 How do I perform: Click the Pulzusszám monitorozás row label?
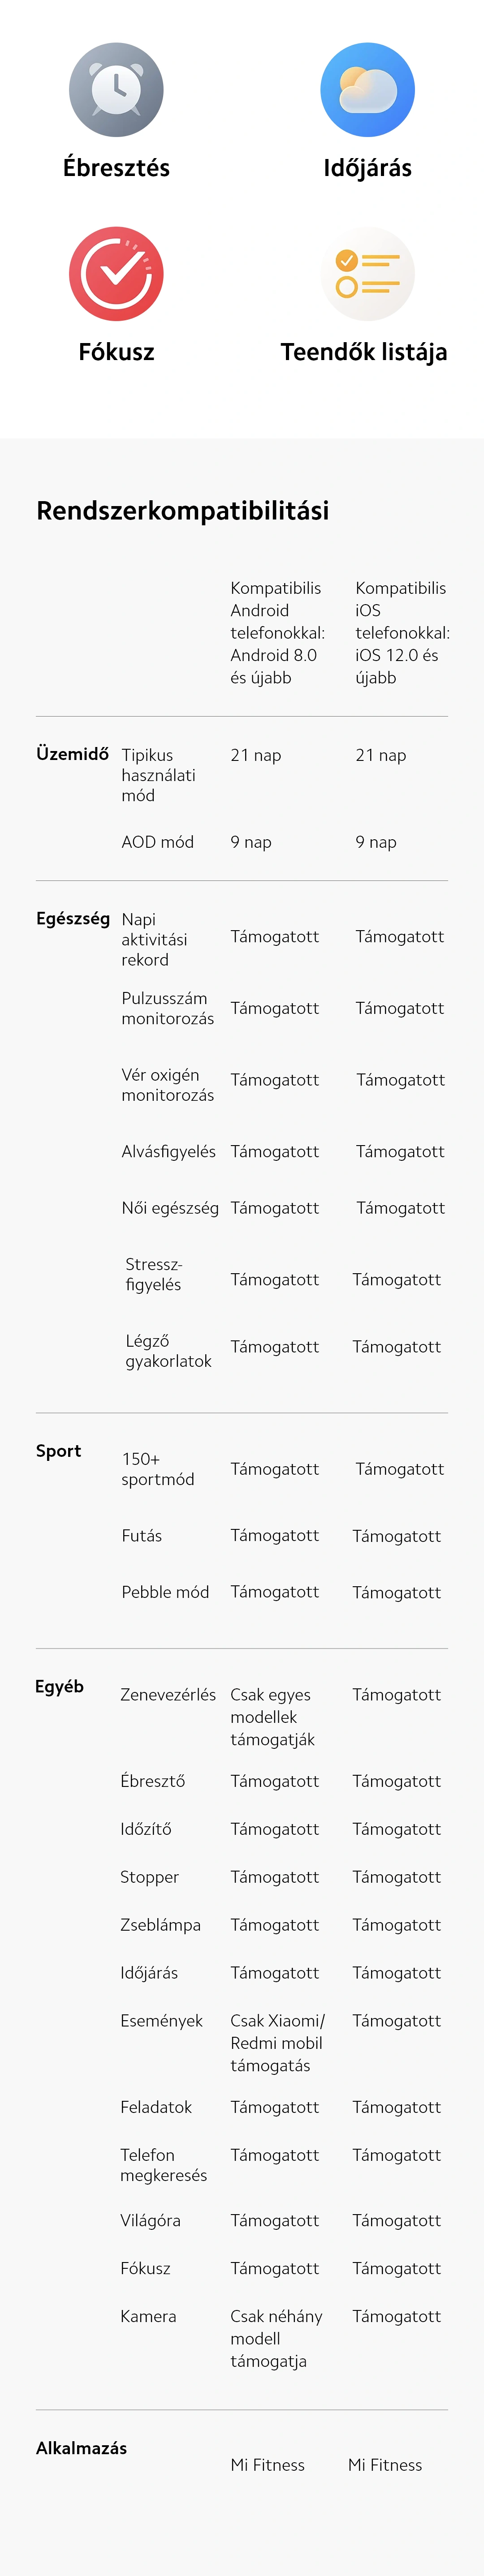167,1008
